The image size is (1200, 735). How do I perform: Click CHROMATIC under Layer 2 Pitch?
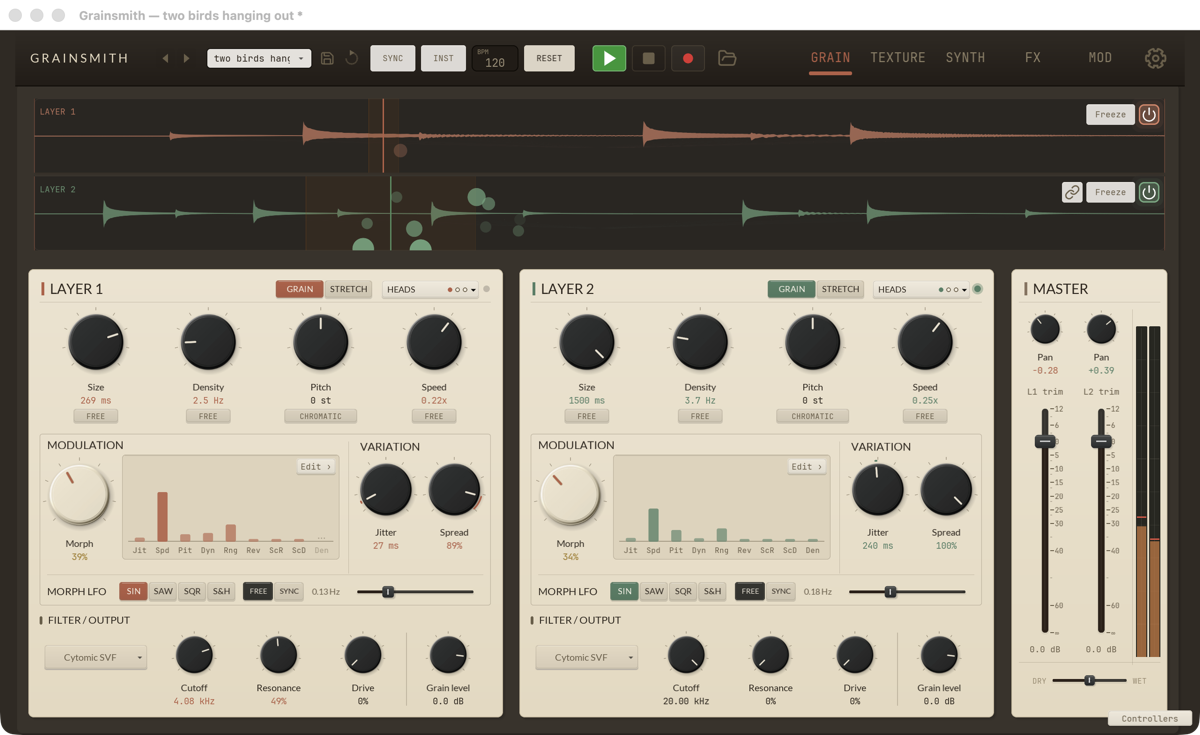812,416
